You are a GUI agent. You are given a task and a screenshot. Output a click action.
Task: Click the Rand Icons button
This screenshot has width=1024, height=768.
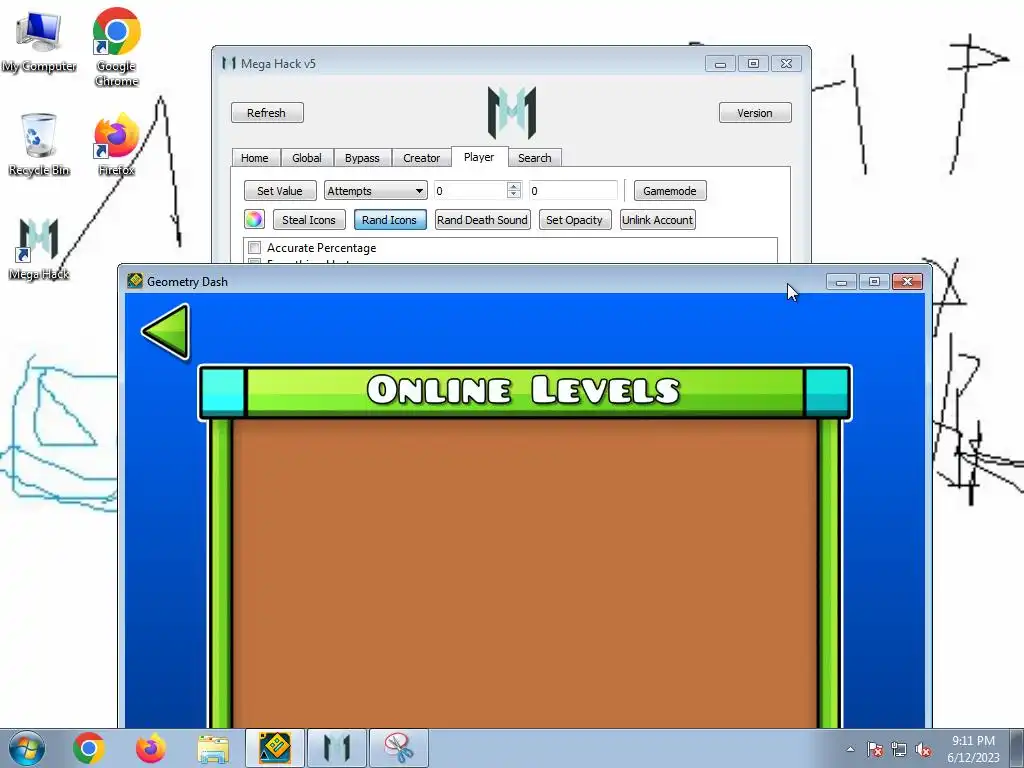pos(389,220)
